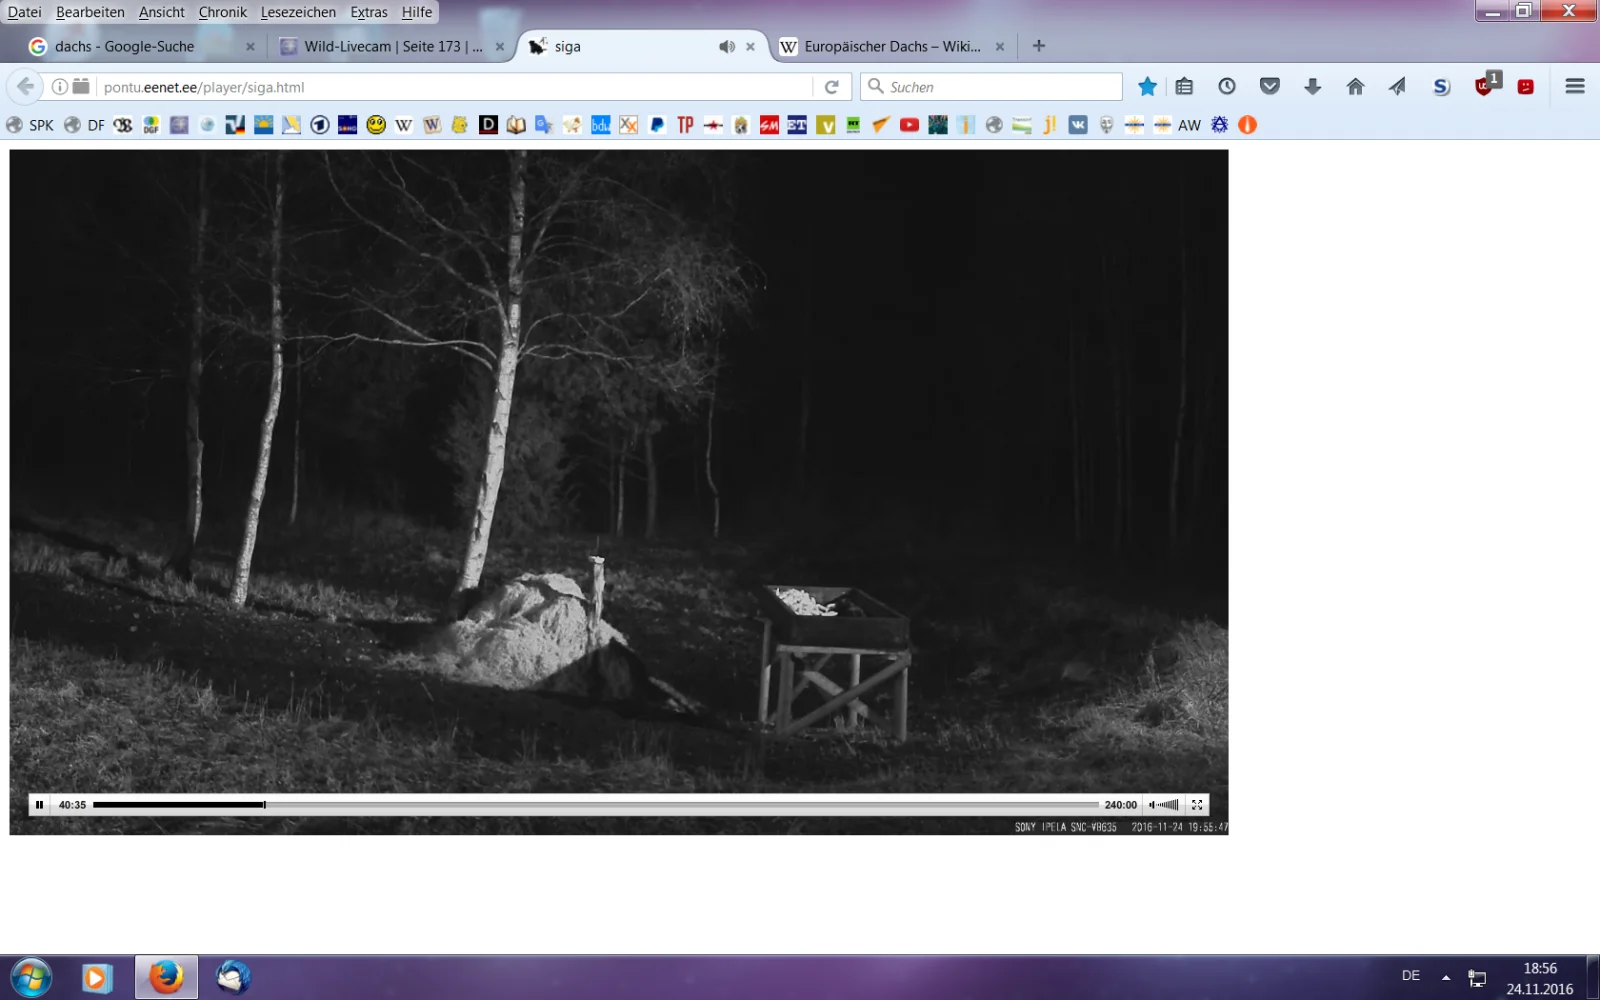Reload the current page
Viewport: 1600px width, 1000px height.
831,87
